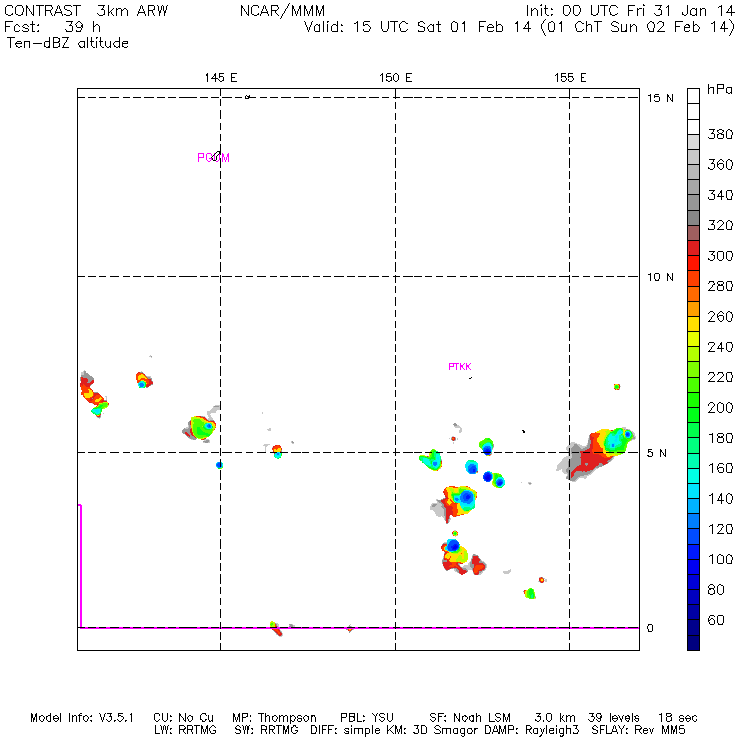This screenshot has width=740, height=740.
Task: Click the magenta 'PGUM' station label
Action: [x=213, y=158]
